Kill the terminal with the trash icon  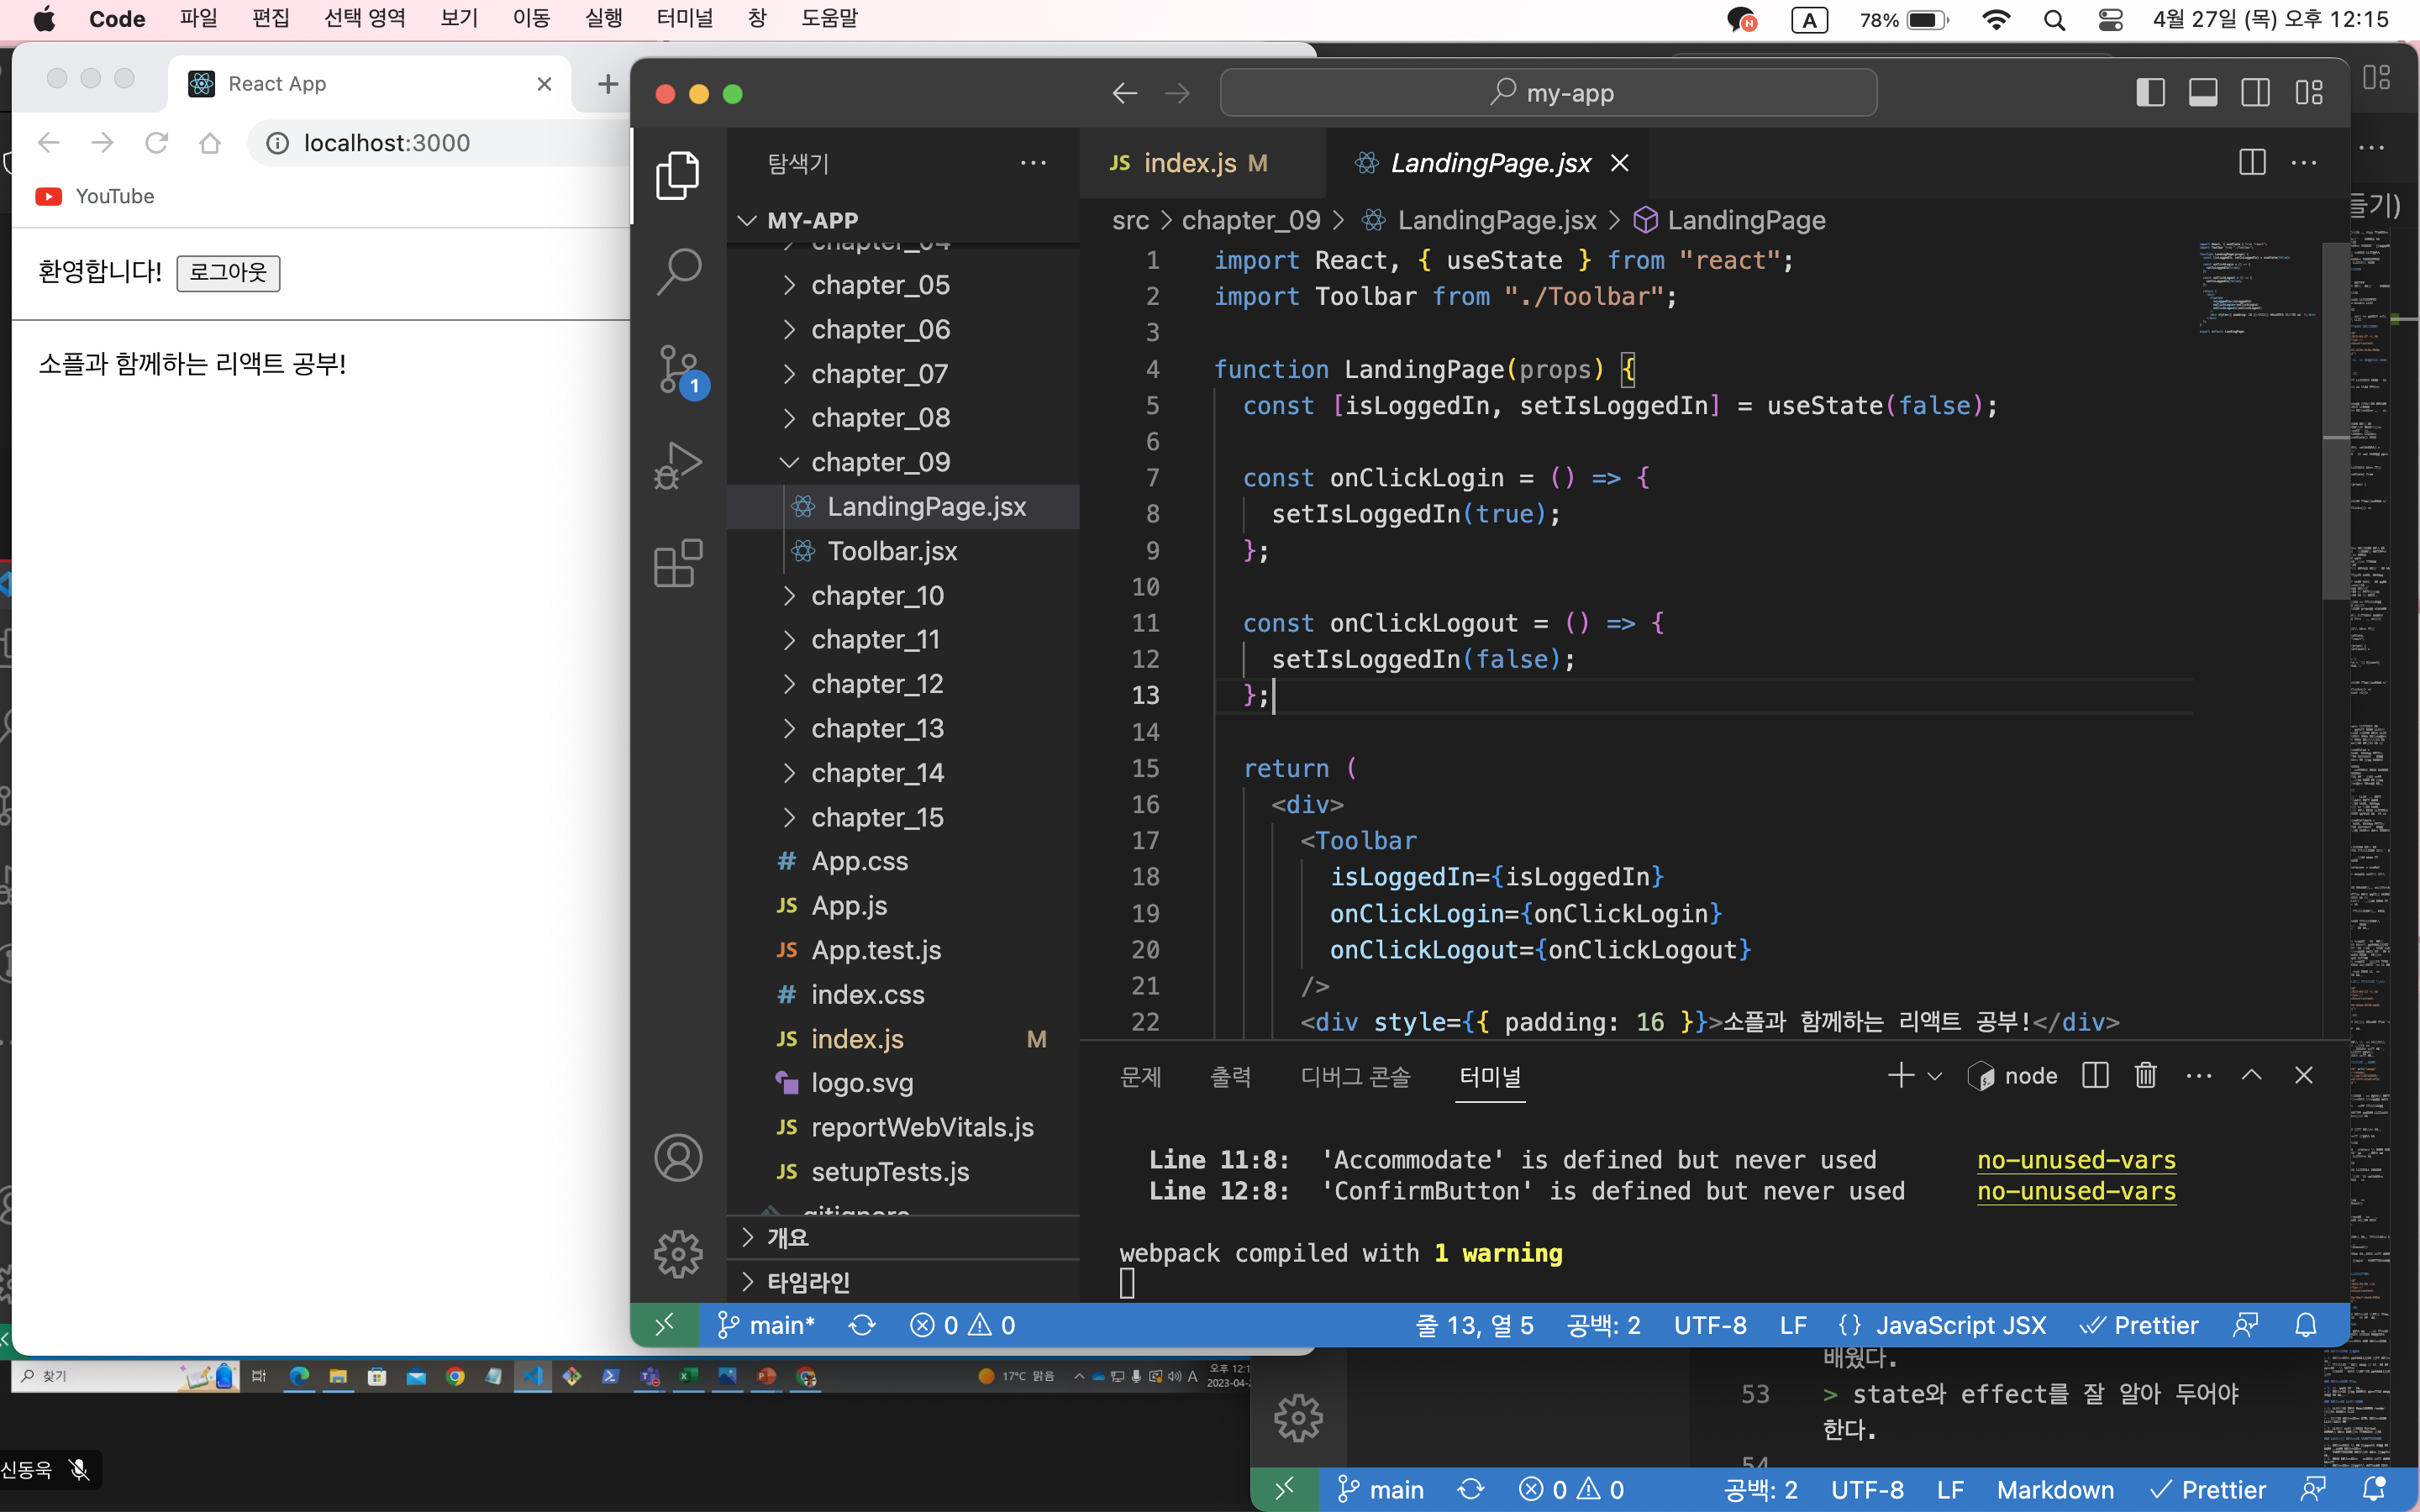[2146, 1075]
